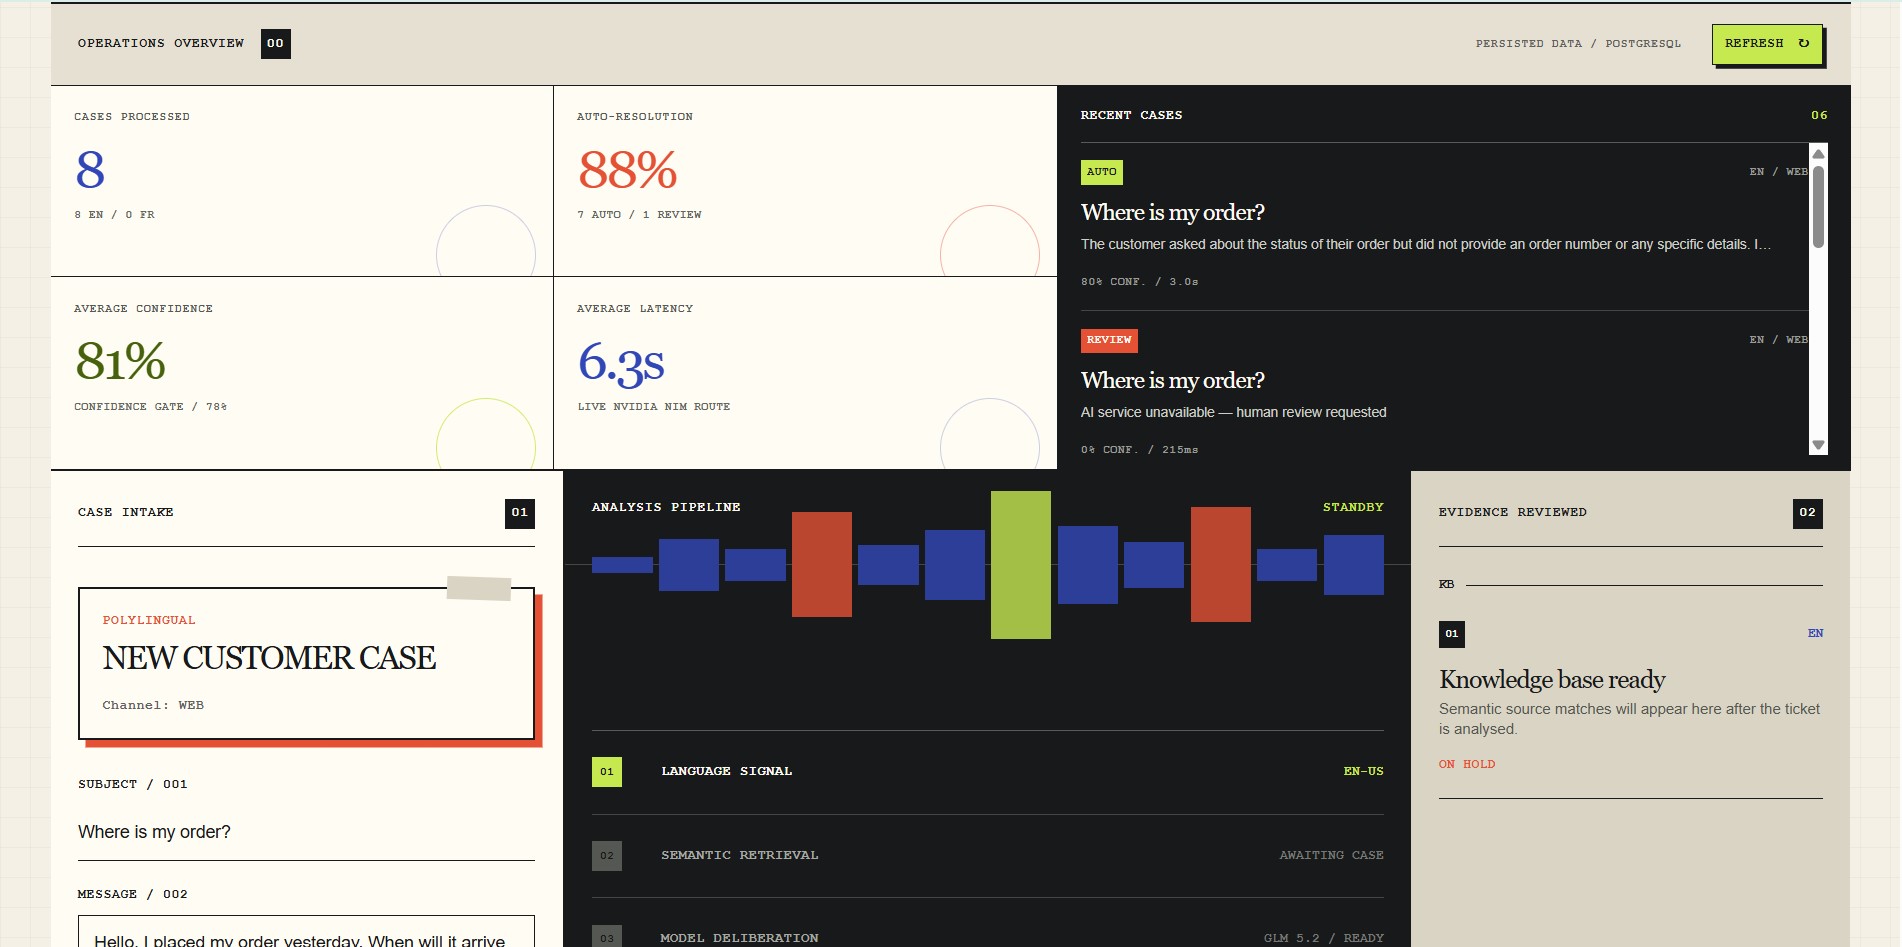The width and height of the screenshot is (1902, 947).
Task: Click the "00" badge beside Operations Overview
Action: click(x=276, y=44)
